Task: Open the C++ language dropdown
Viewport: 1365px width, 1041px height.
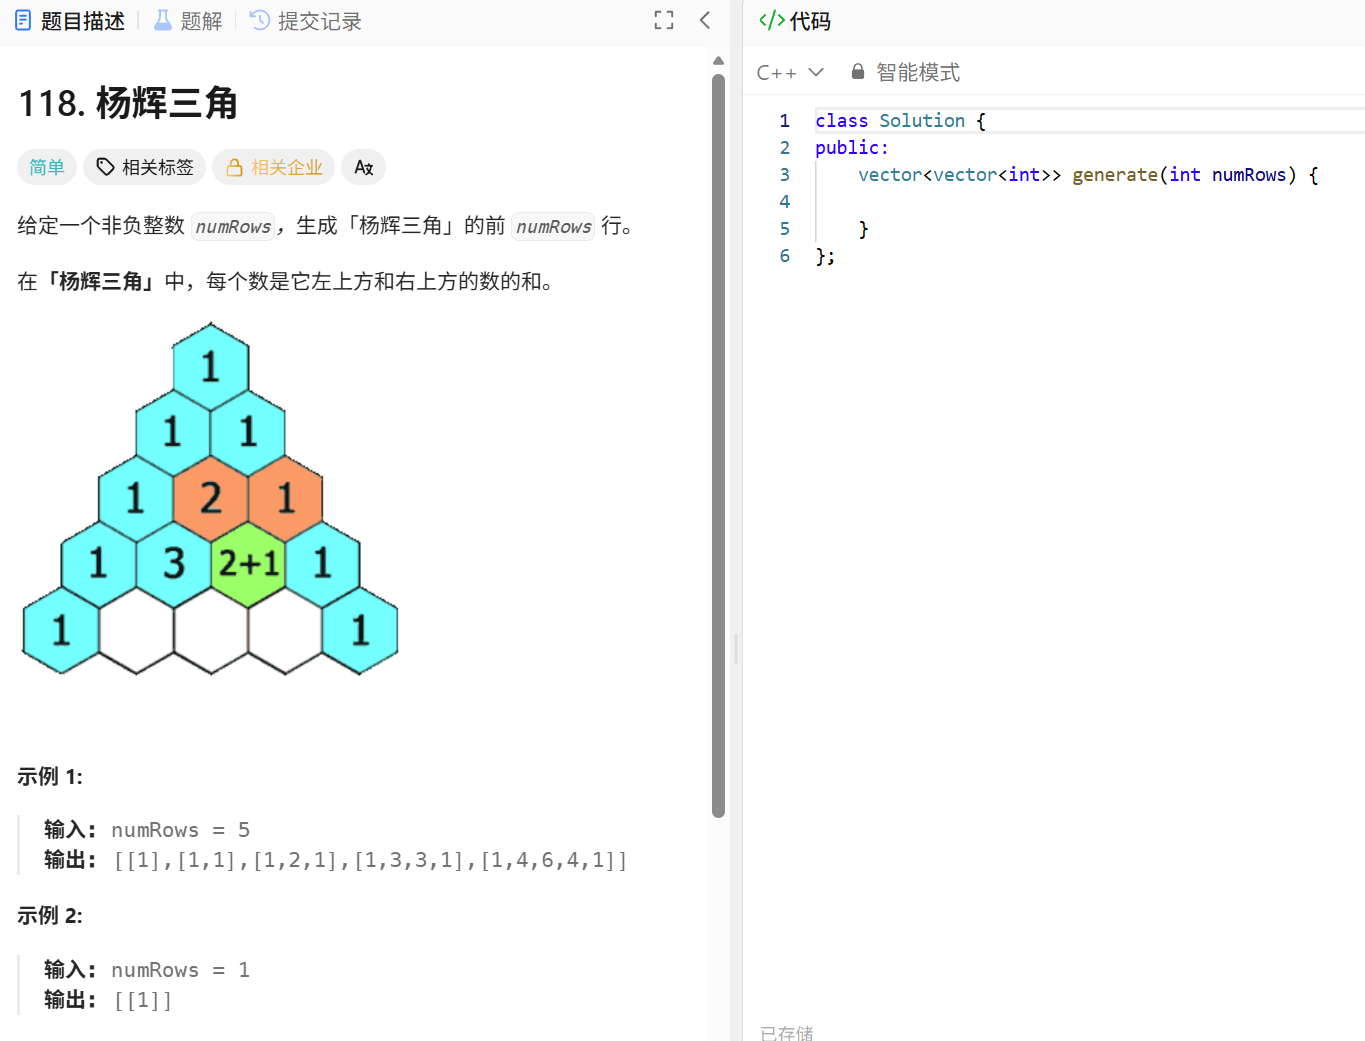Action: [x=790, y=71]
